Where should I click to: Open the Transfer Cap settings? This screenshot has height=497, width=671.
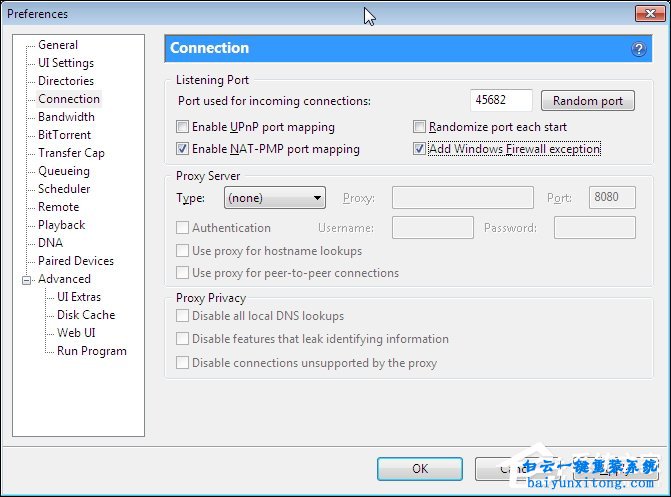tap(71, 153)
